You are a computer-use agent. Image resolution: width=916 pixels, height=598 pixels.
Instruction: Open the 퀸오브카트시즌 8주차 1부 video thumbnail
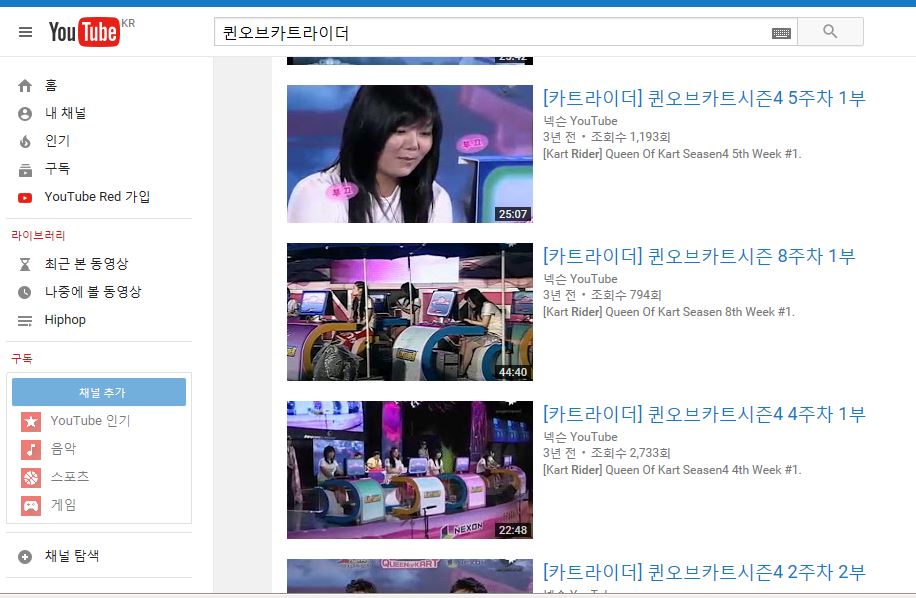point(409,312)
